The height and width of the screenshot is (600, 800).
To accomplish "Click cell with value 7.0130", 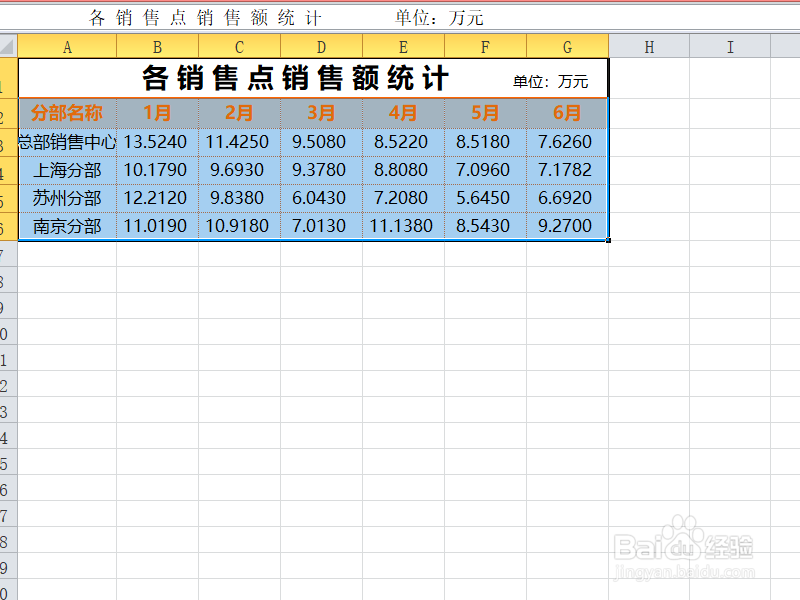I will click(x=321, y=226).
